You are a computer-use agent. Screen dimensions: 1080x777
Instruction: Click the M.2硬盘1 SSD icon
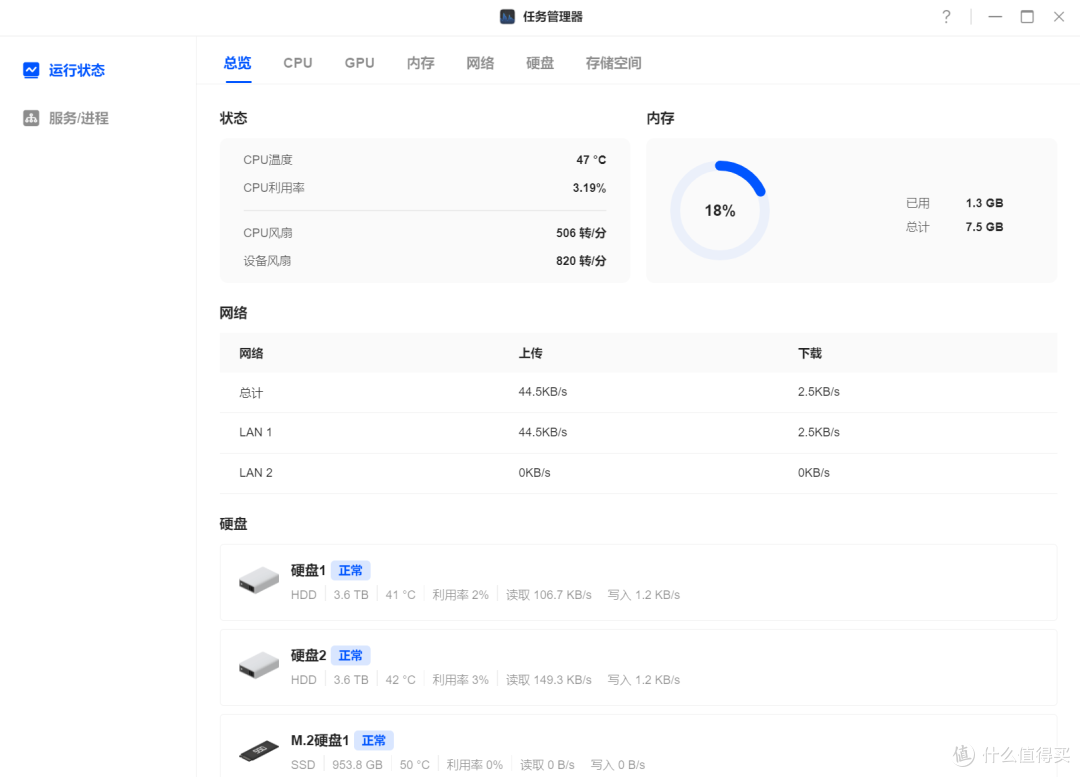259,750
